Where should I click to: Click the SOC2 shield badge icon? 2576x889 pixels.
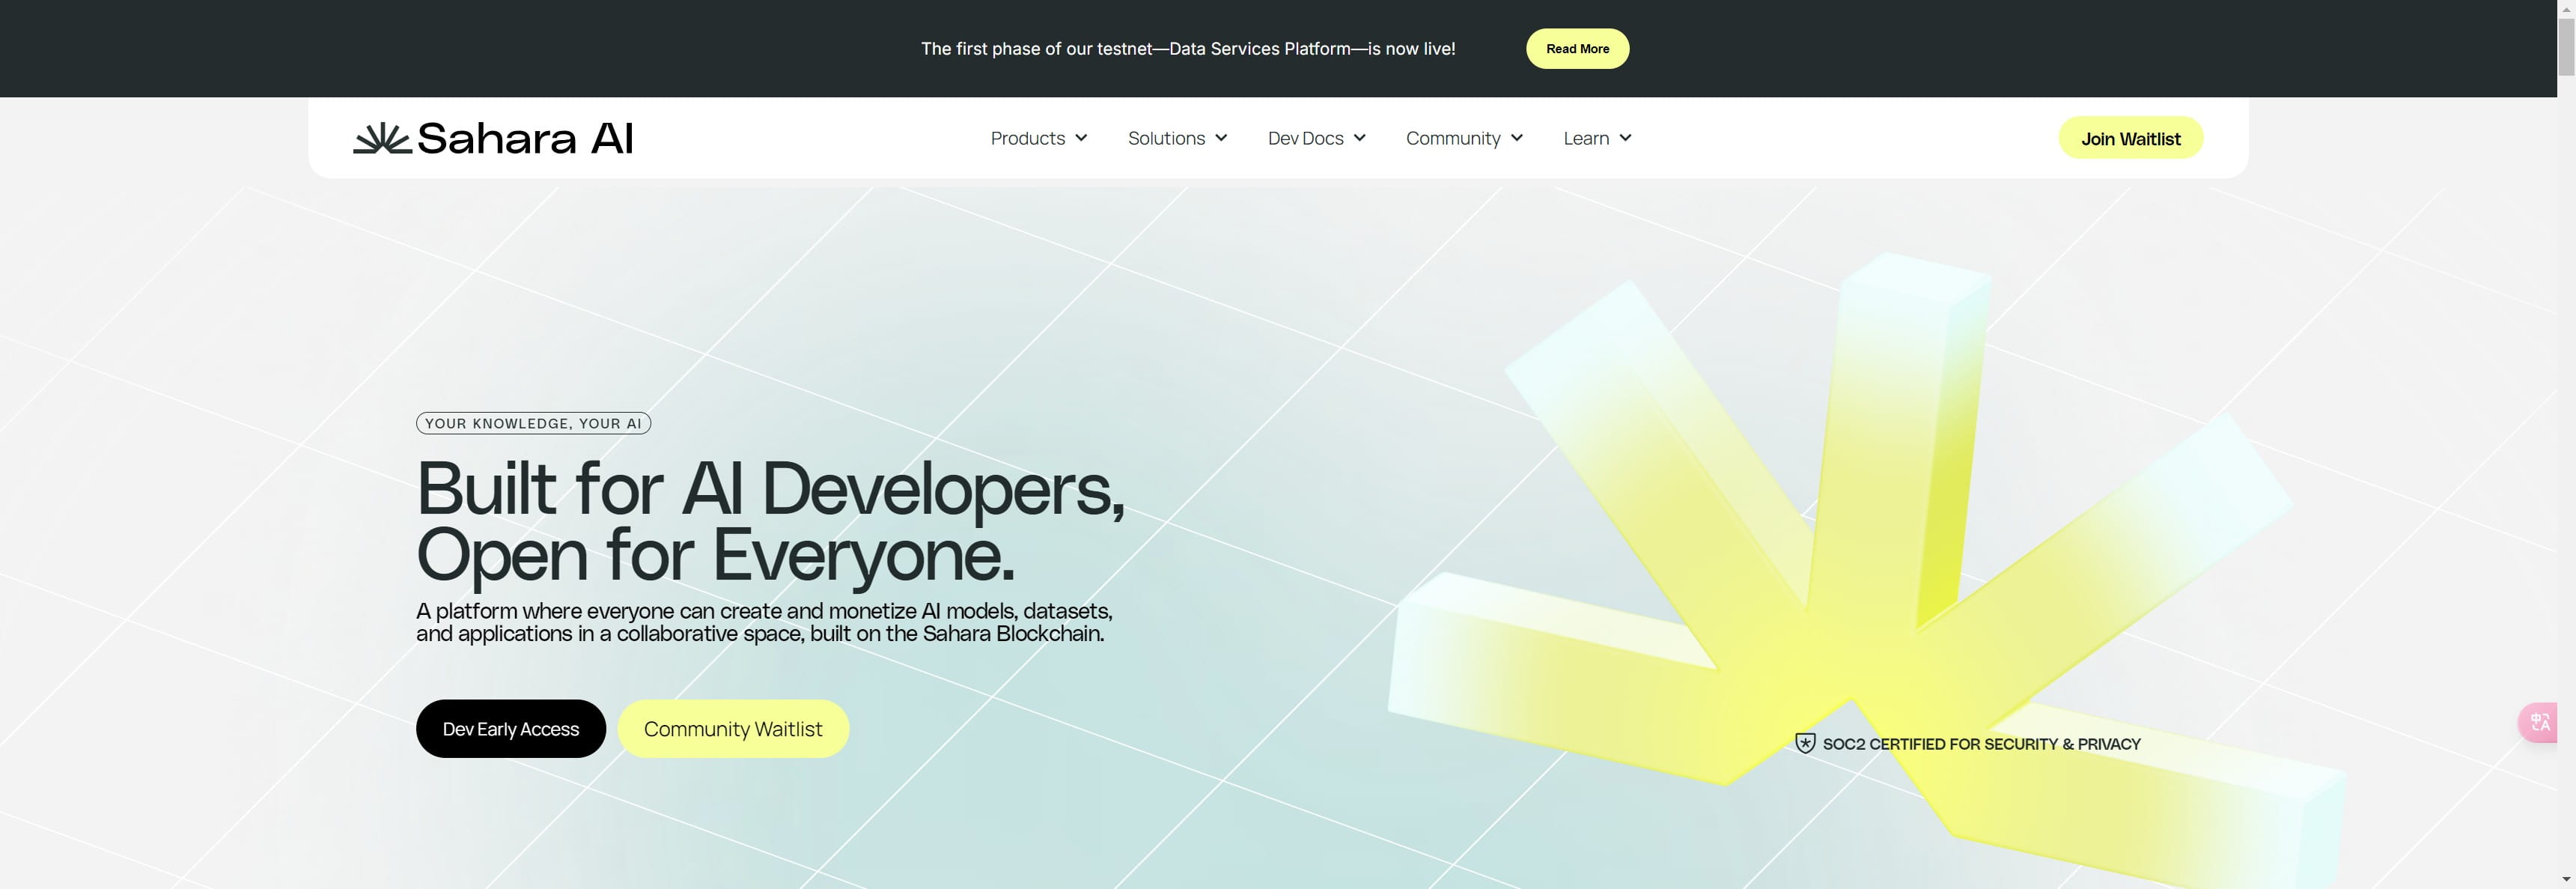click(x=1805, y=743)
